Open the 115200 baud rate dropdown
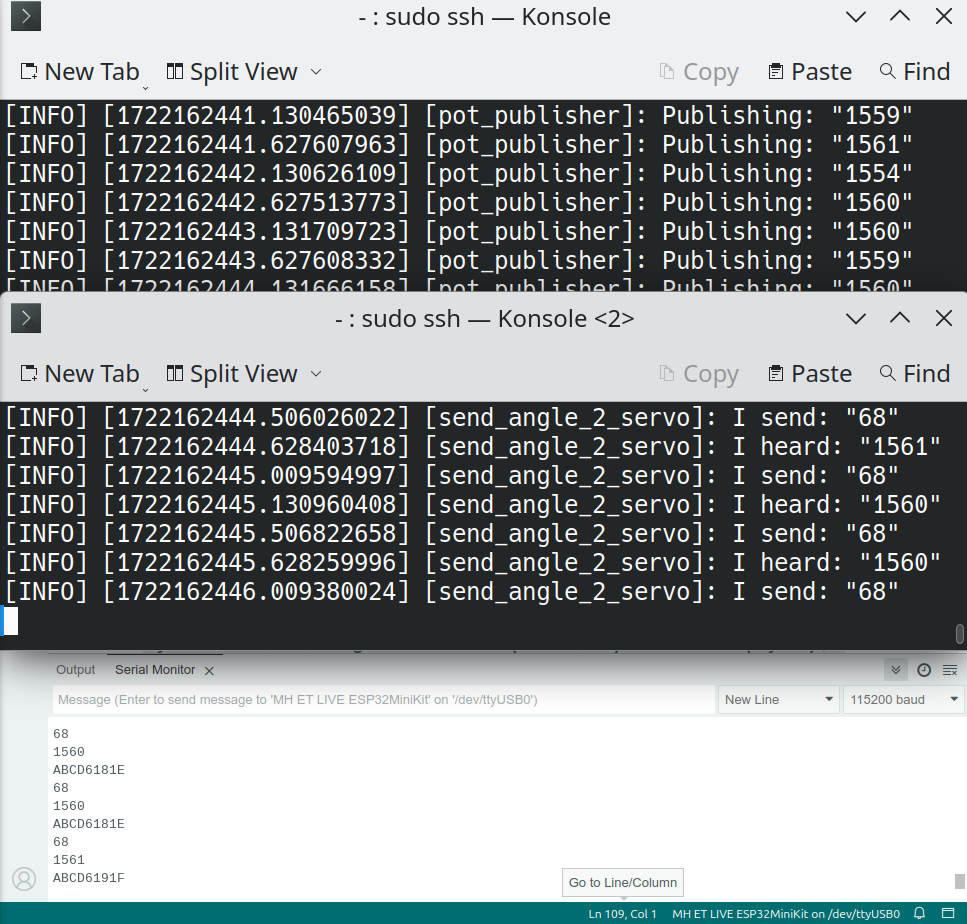This screenshot has height=924, width=967. [x=903, y=699]
